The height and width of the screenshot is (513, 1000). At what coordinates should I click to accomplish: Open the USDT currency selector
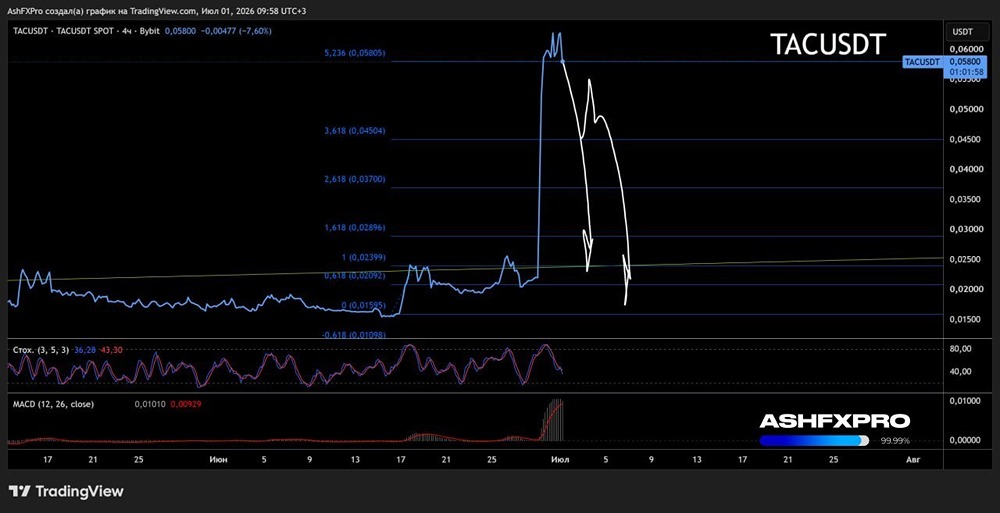pyautogui.click(x=963, y=31)
